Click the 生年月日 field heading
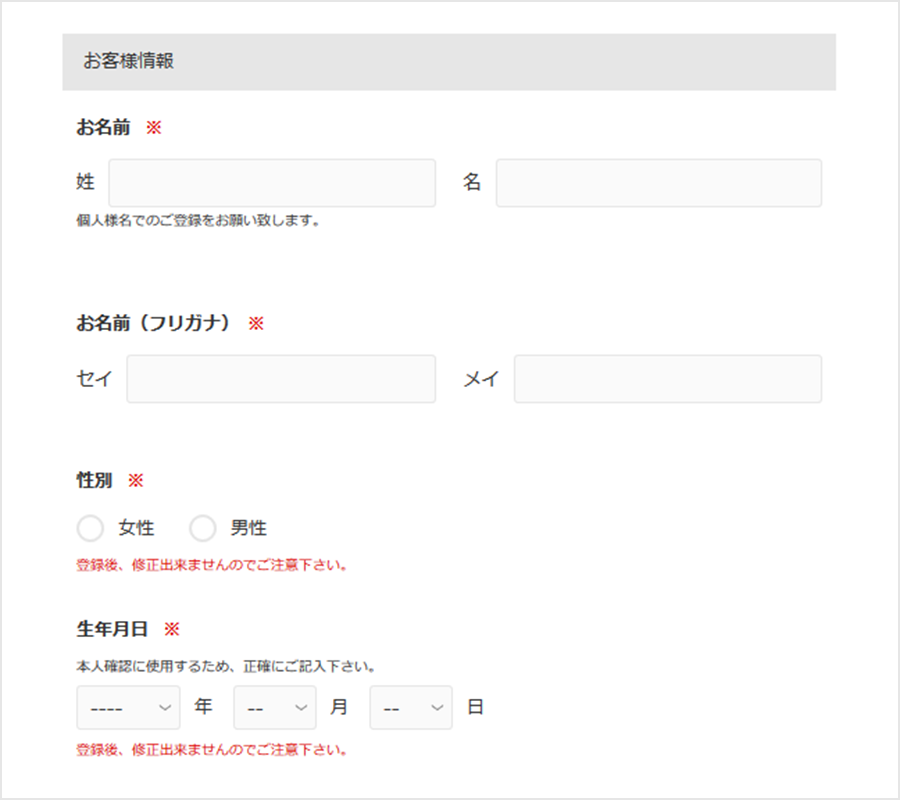 [112, 629]
